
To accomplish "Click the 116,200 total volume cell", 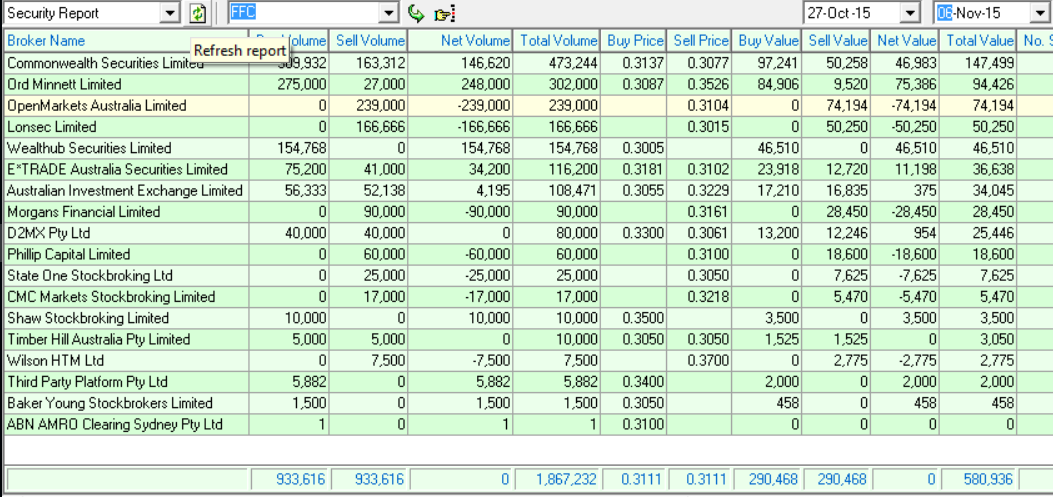I will pos(557,169).
